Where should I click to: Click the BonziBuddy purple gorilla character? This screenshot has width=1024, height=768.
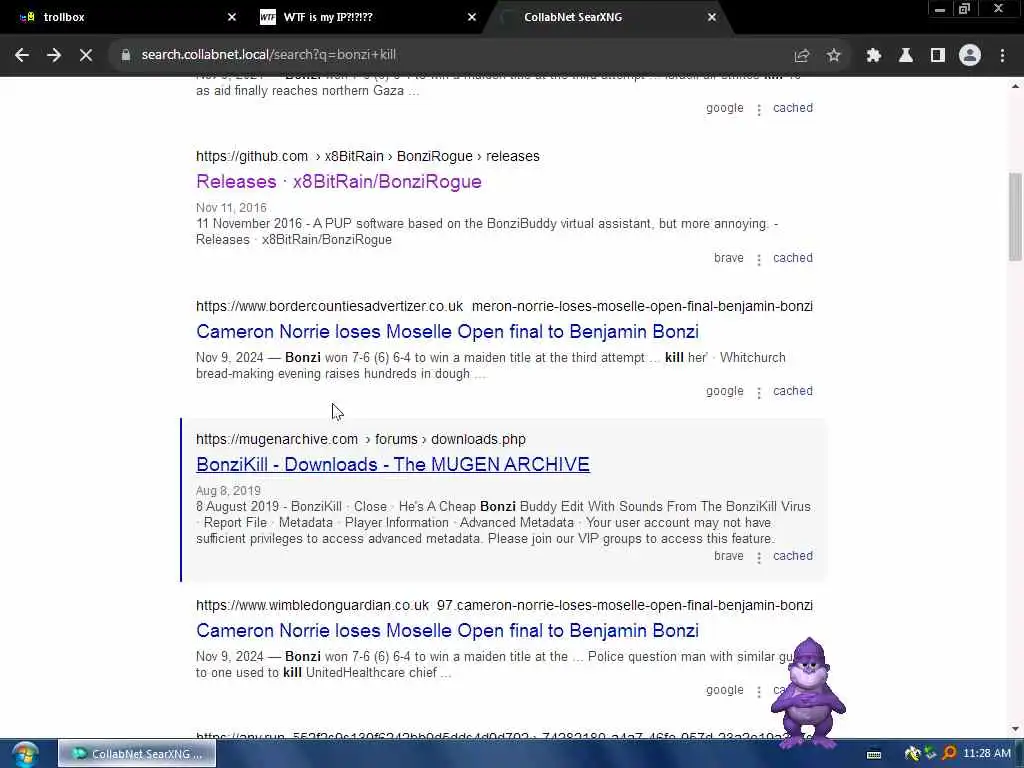(808, 692)
